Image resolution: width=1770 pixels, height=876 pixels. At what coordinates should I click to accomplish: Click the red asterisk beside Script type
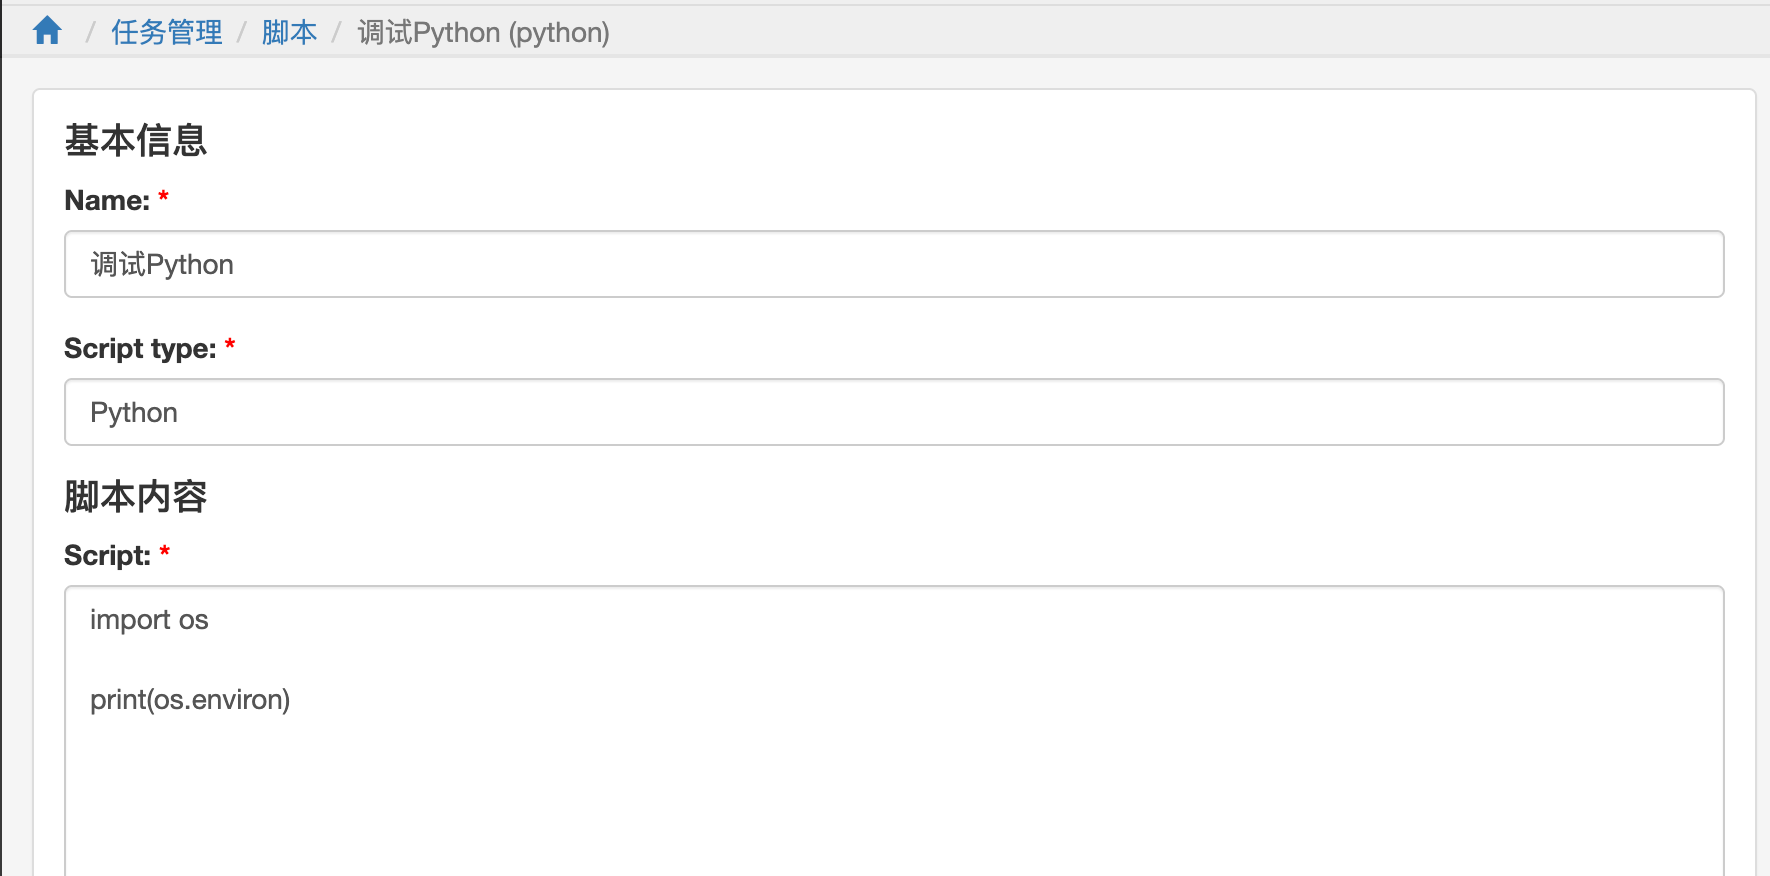point(230,345)
